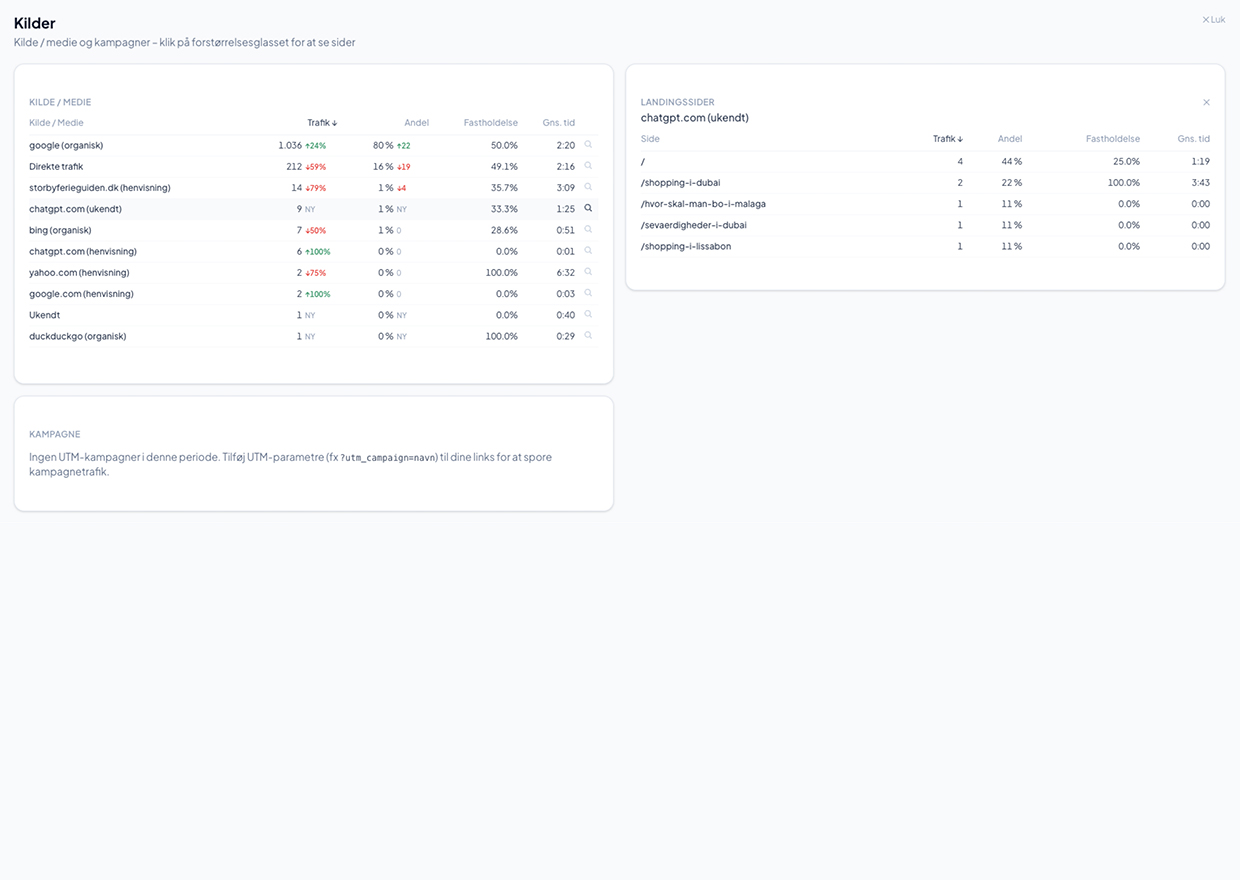Inspect duckduckgo (organisk) using its magnifier icon
The image size is (1240, 880).
pyautogui.click(x=588, y=336)
